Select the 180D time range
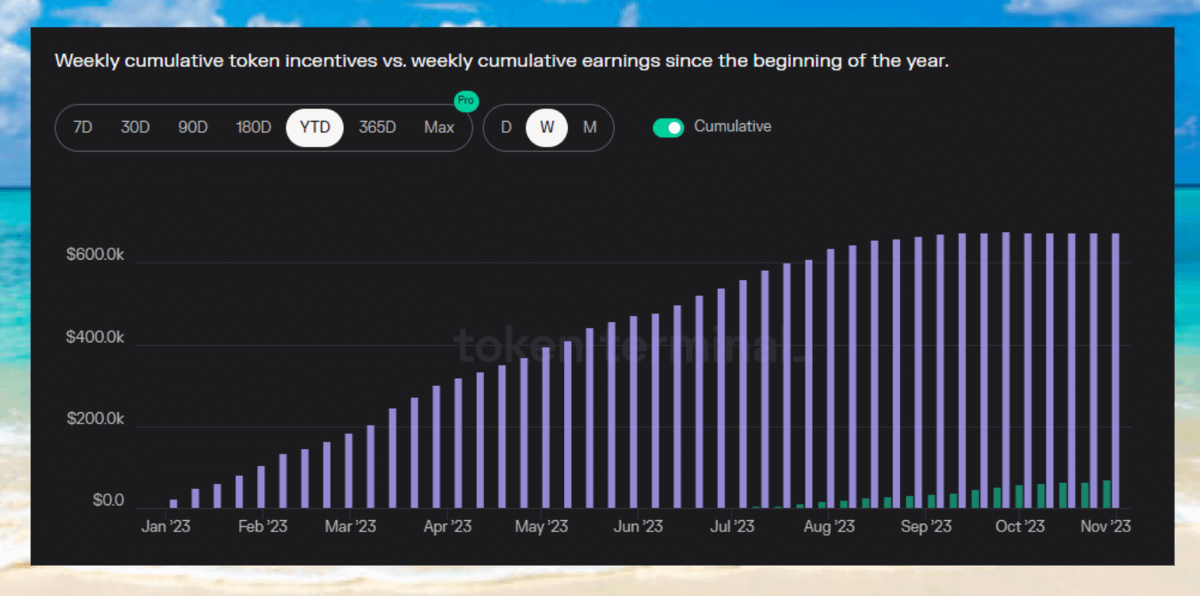Image resolution: width=1200 pixels, height=596 pixels. 253,128
